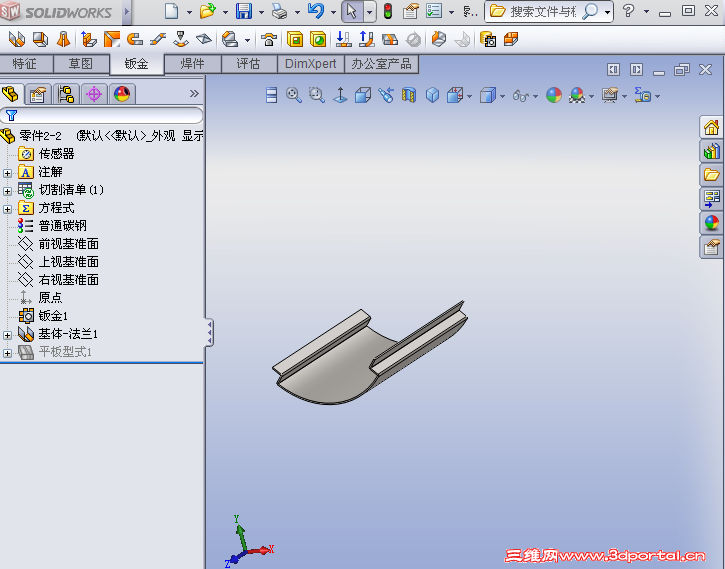Select the 上视基准面 plane
The image size is (725, 569).
58,262
